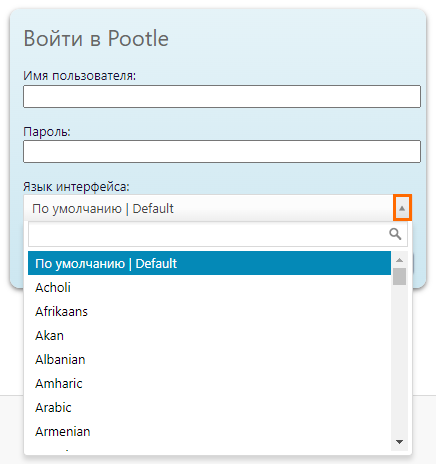Image resolution: width=436 pixels, height=464 pixels.
Task: Click the empty scrollbar track below thumb
Action: 399,360
